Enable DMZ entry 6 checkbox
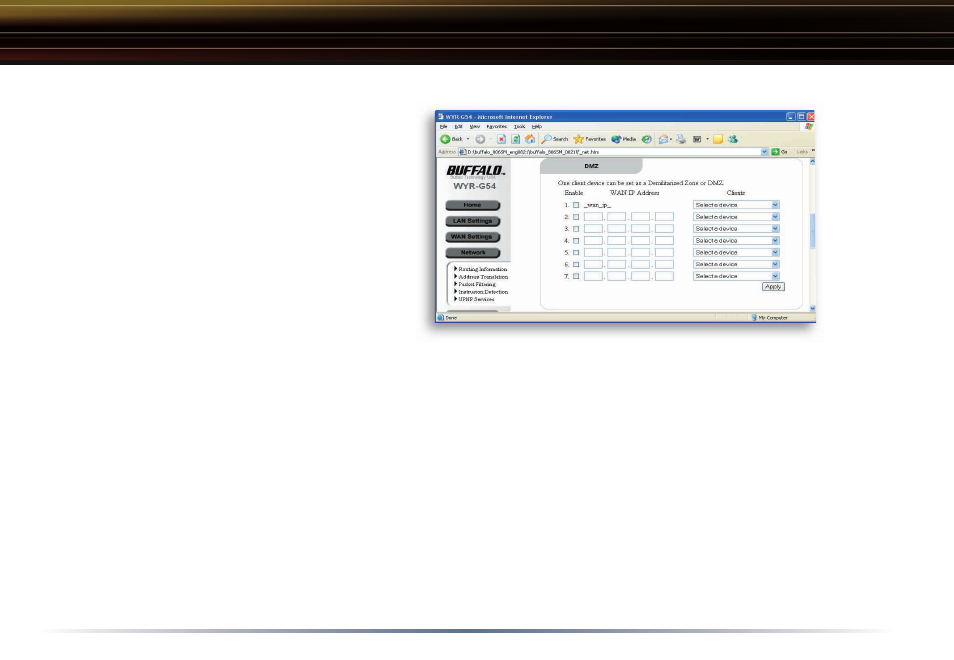Screen dimensions: 954x660 coord(576,265)
